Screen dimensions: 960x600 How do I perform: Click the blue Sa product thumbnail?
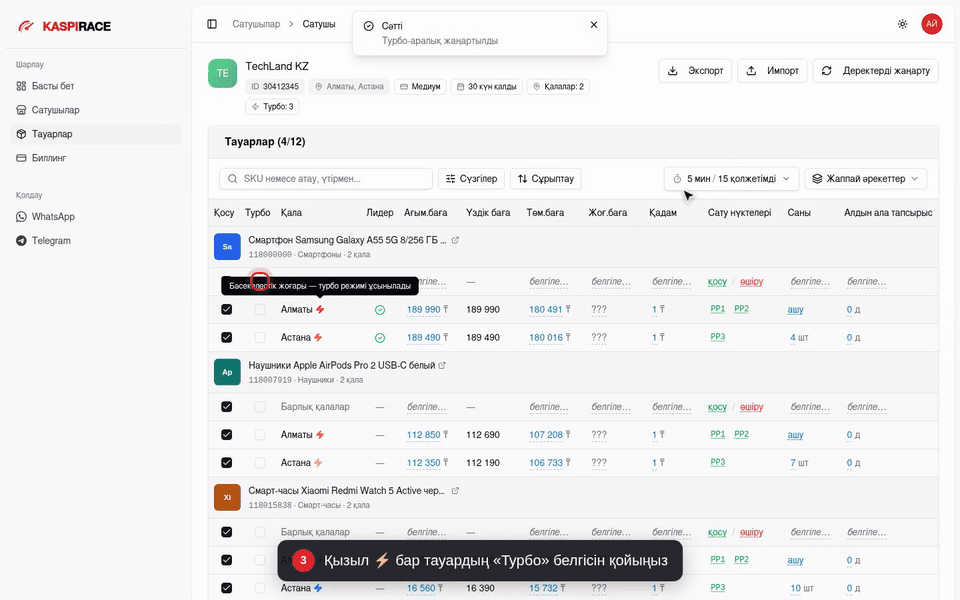click(x=227, y=247)
